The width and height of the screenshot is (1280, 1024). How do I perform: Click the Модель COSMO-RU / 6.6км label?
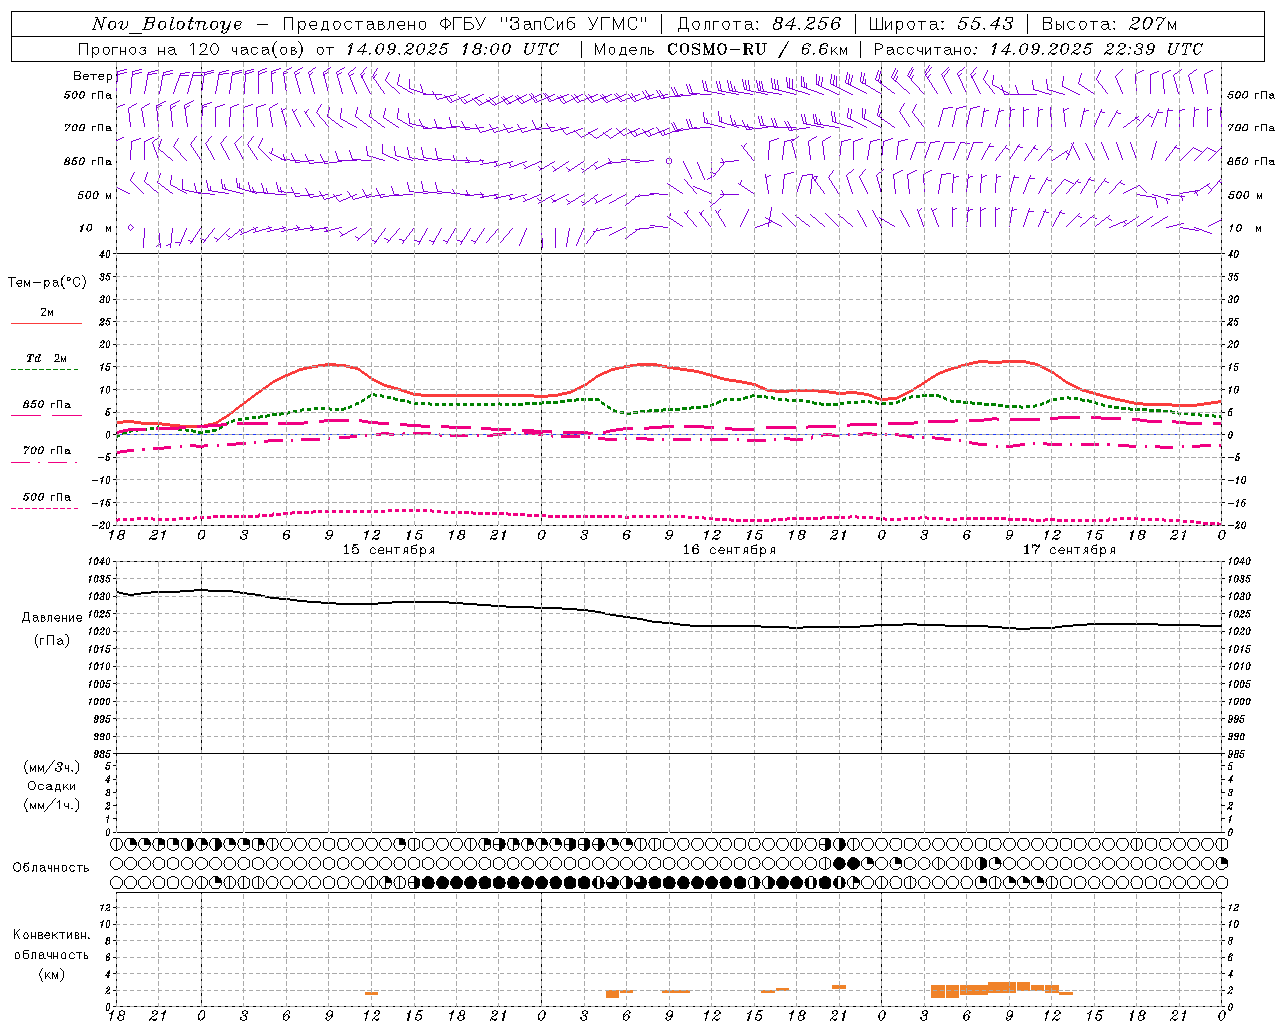(x=721, y=49)
